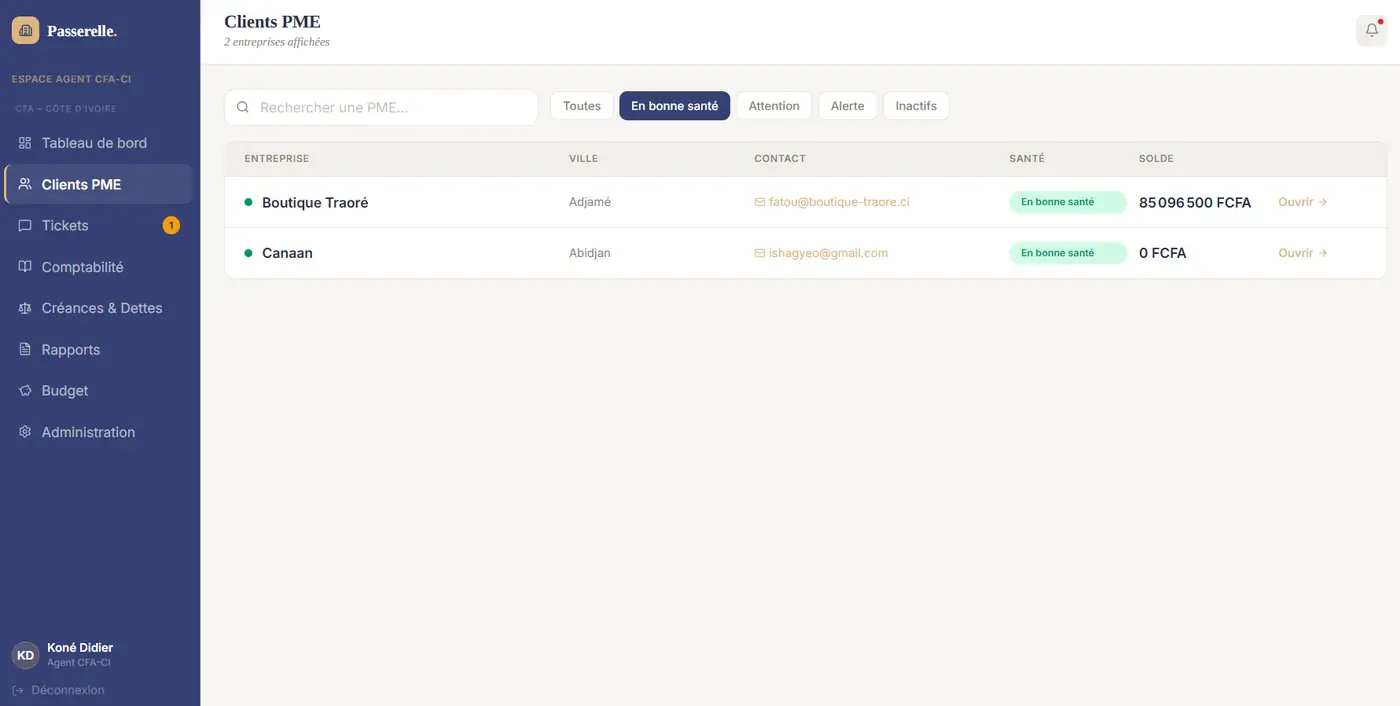Click the Administration gear icon
The image size is (1400, 706).
tap(25, 432)
